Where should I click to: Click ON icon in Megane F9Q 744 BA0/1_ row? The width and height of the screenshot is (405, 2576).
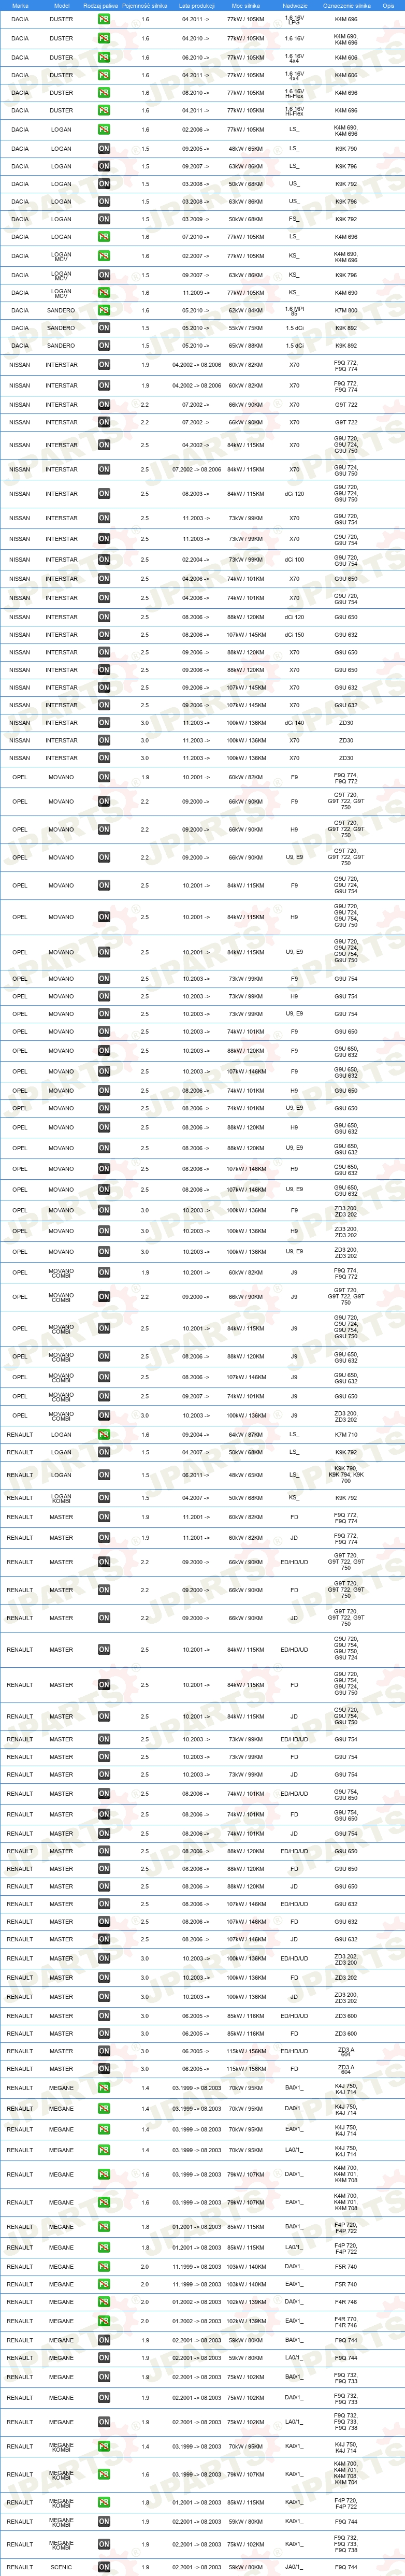coord(104,2340)
